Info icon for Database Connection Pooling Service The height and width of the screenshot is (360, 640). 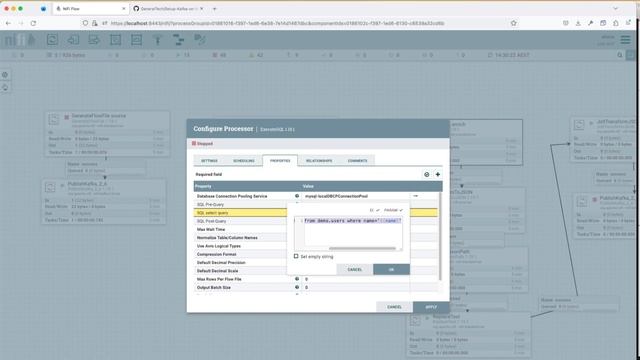(x=297, y=196)
